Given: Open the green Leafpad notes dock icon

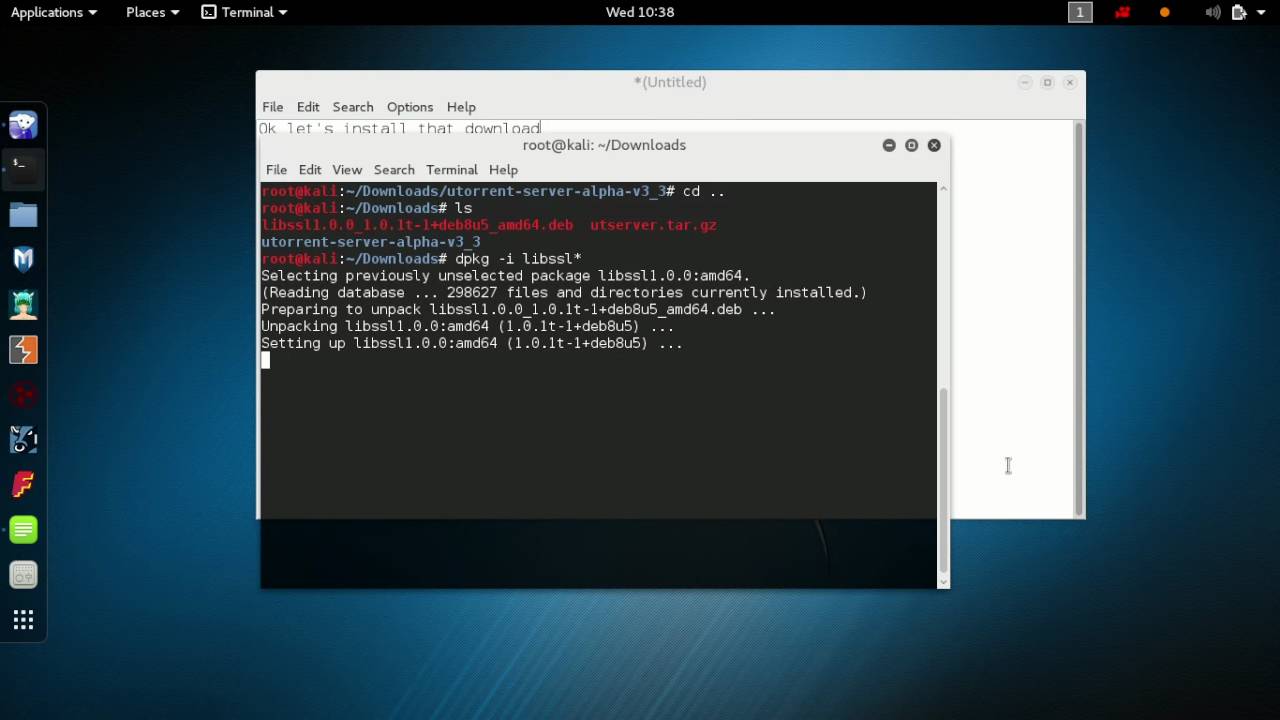Looking at the screenshot, I should 23,529.
